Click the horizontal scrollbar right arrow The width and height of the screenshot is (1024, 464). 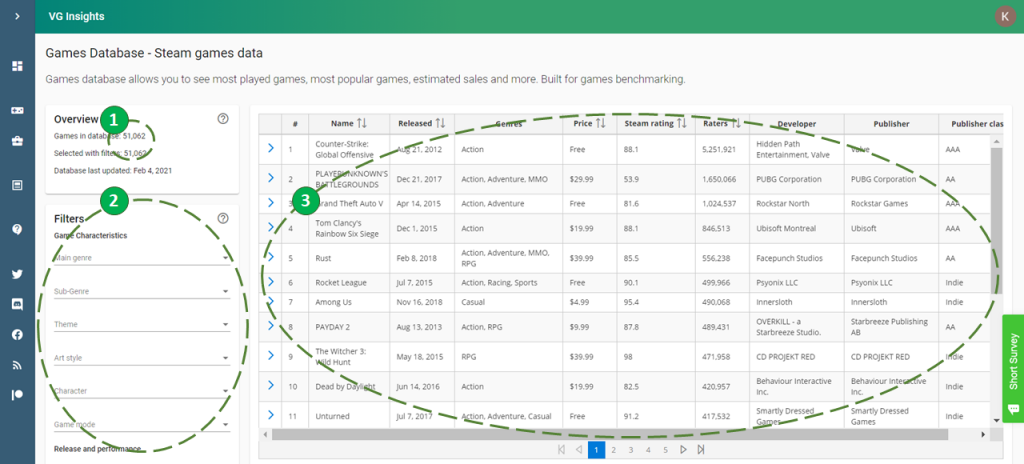(984, 435)
